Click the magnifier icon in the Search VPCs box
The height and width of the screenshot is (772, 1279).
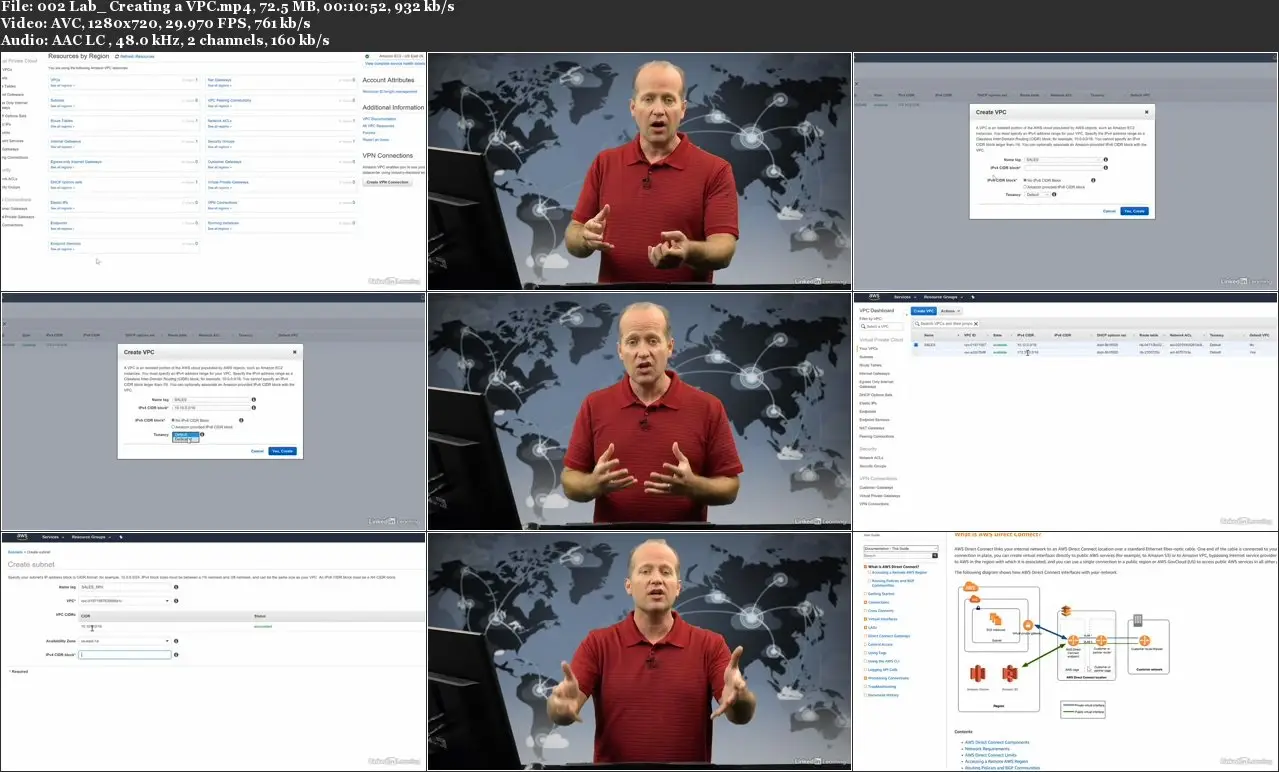[919, 325]
